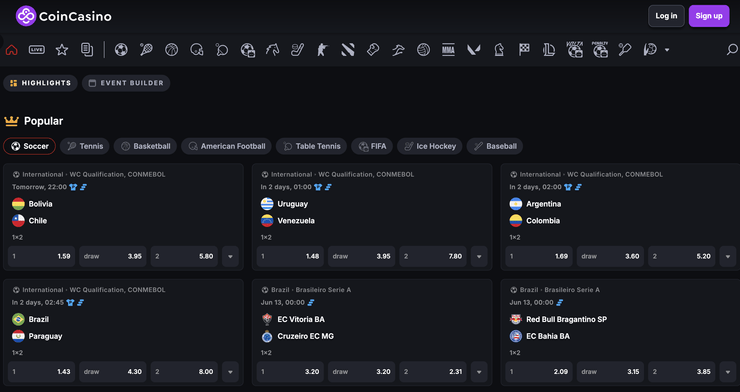The height and width of the screenshot is (392, 740).
Task: Open favorites star icon
Action: (62, 50)
